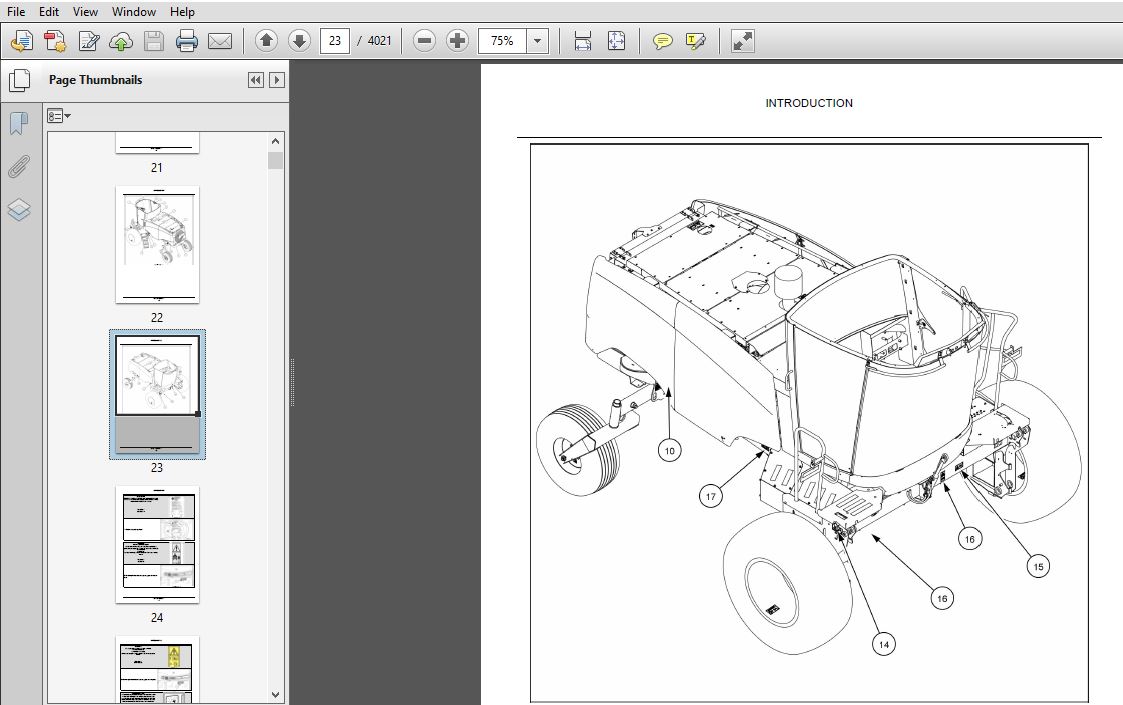Click the Edit/Sign document icon
The image size is (1123, 705).
tap(88, 41)
